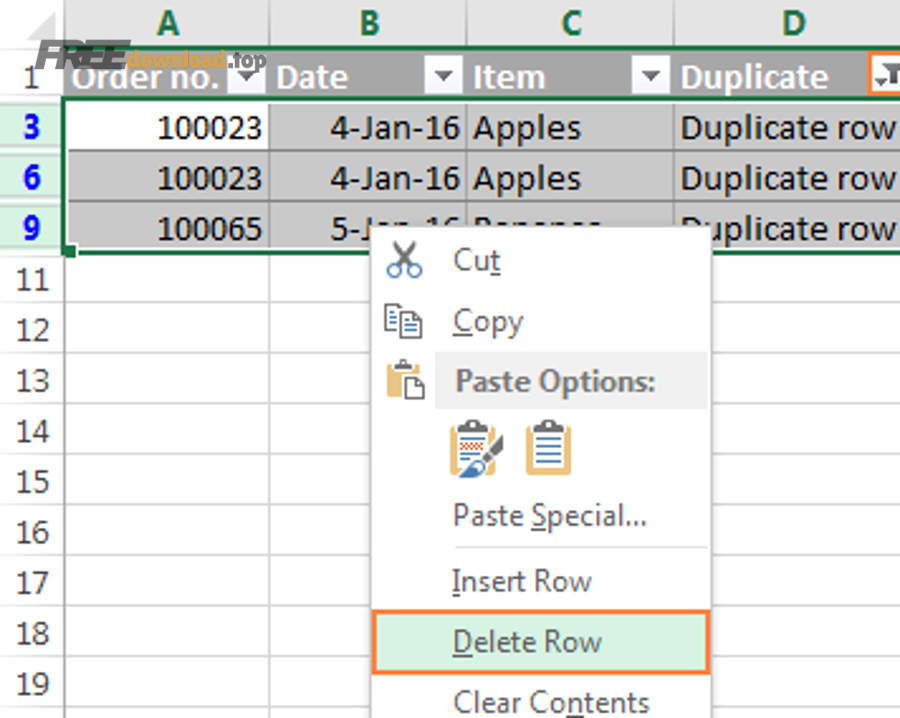900x718 pixels.
Task: Click cell 100065 in row 9
Action: coord(168,228)
